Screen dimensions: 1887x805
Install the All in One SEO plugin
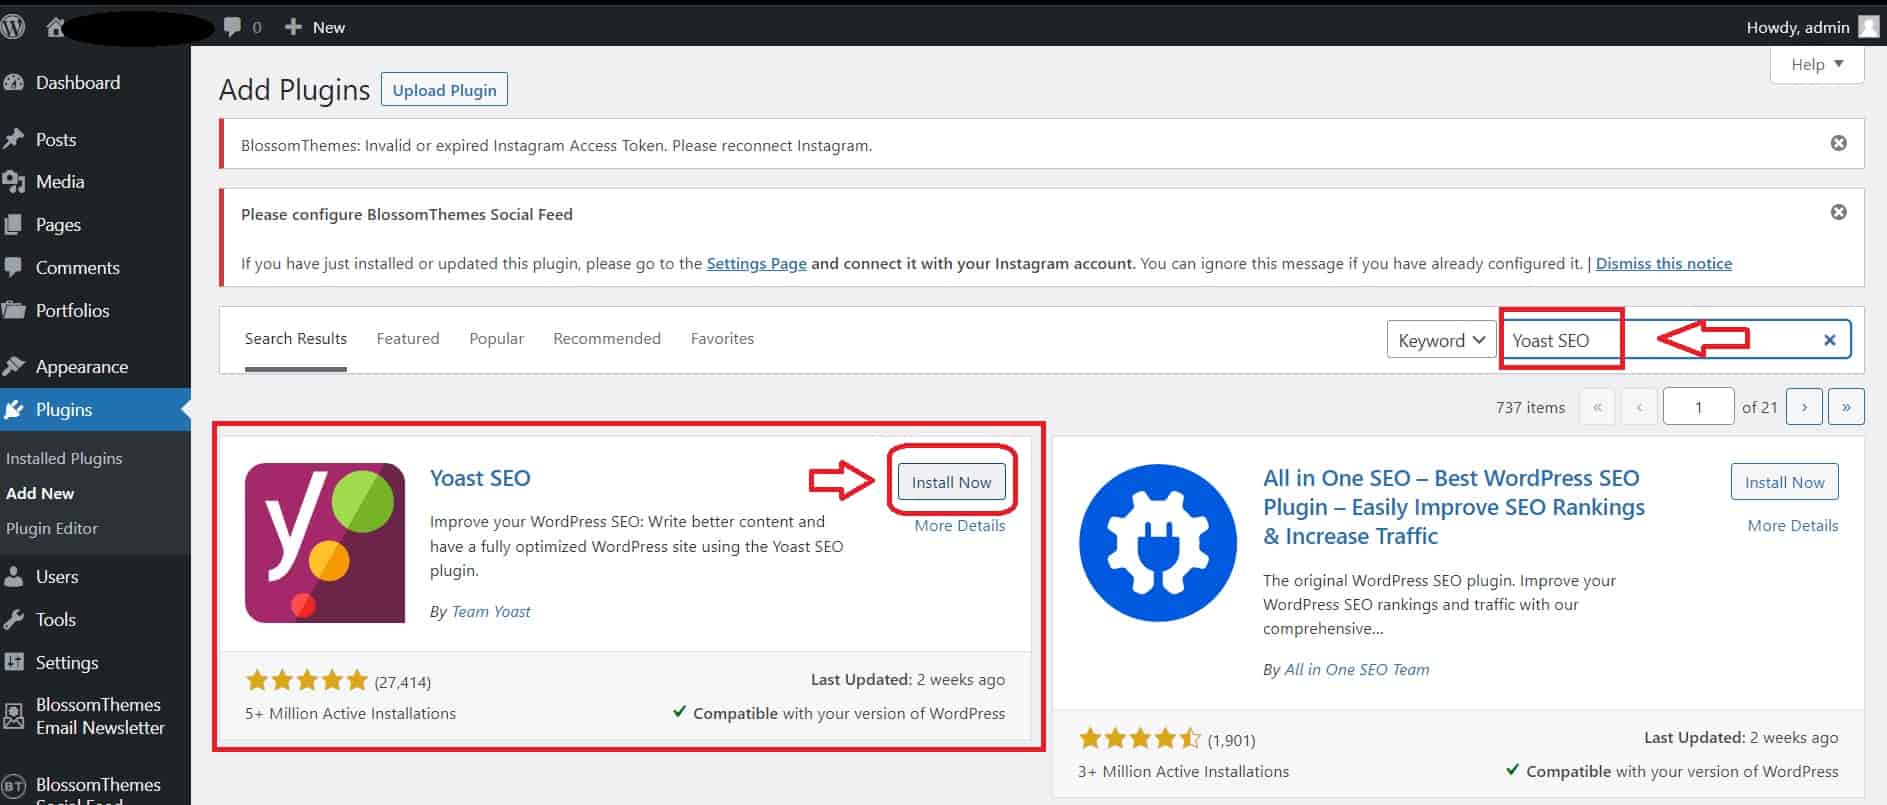coord(1784,482)
